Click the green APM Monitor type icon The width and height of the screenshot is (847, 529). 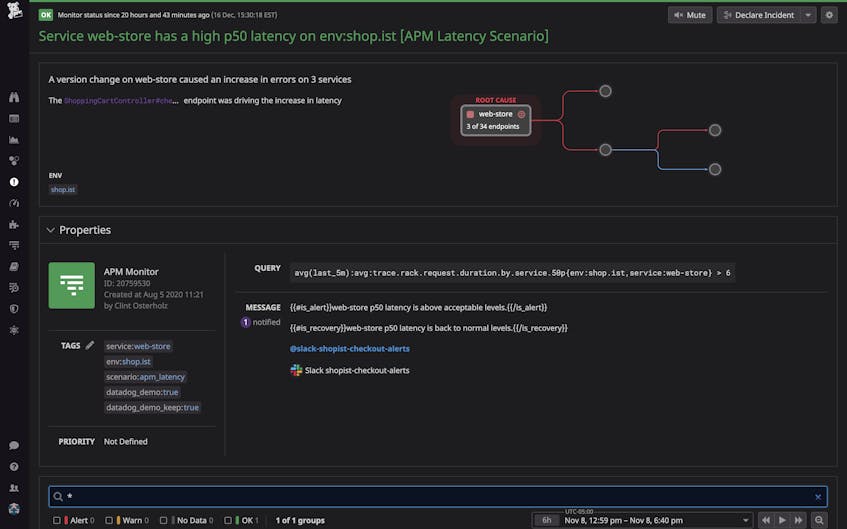coord(71,285)
